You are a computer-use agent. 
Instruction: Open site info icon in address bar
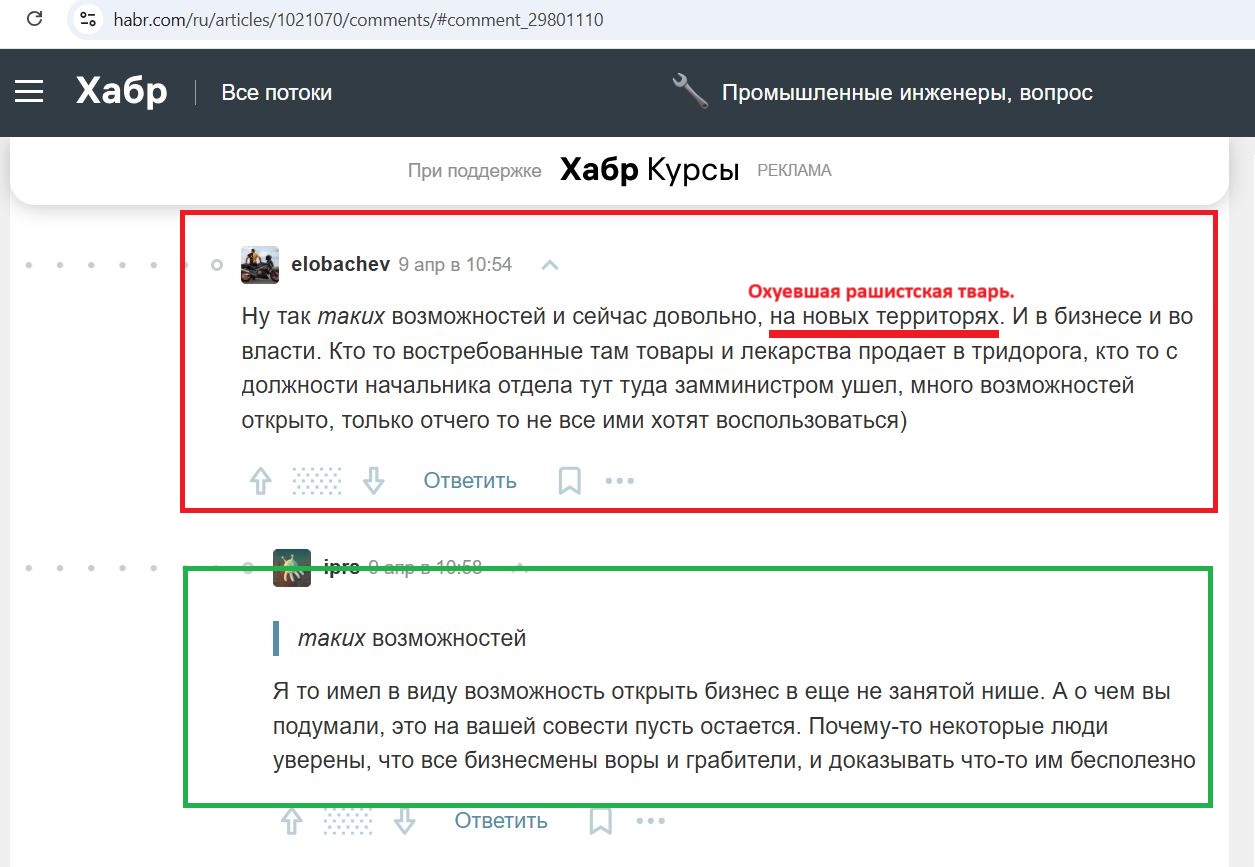pyautogui.click(x=88, y=19)
